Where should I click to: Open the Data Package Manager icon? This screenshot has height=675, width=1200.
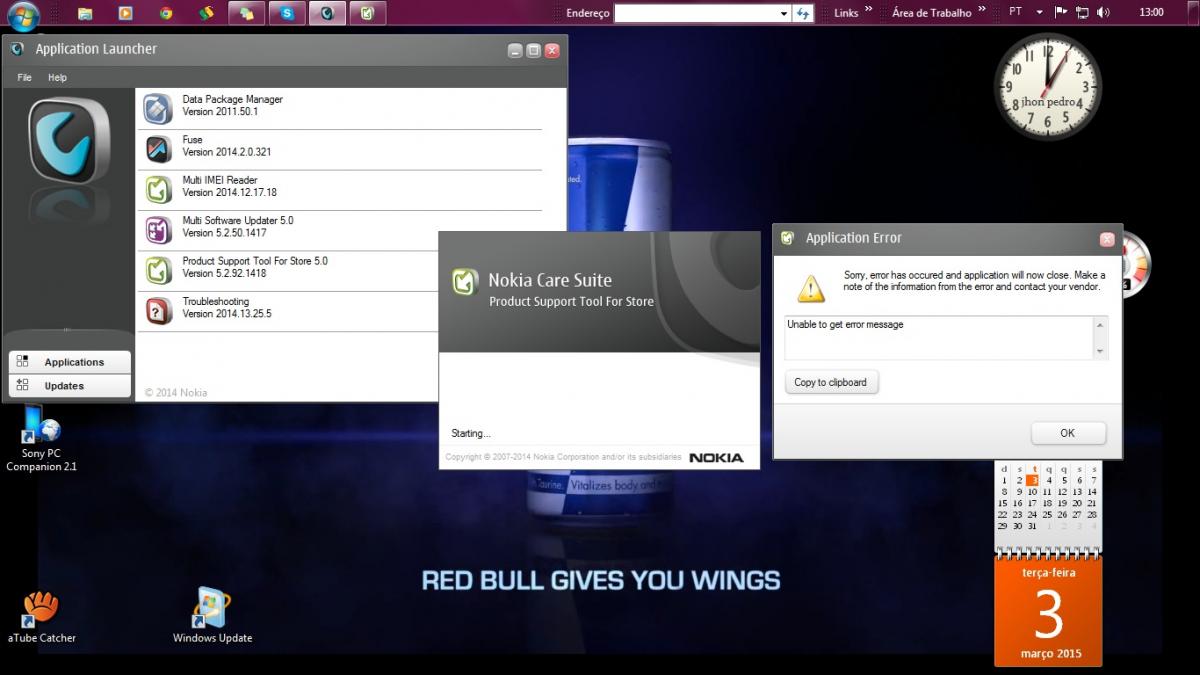(158, 108)
